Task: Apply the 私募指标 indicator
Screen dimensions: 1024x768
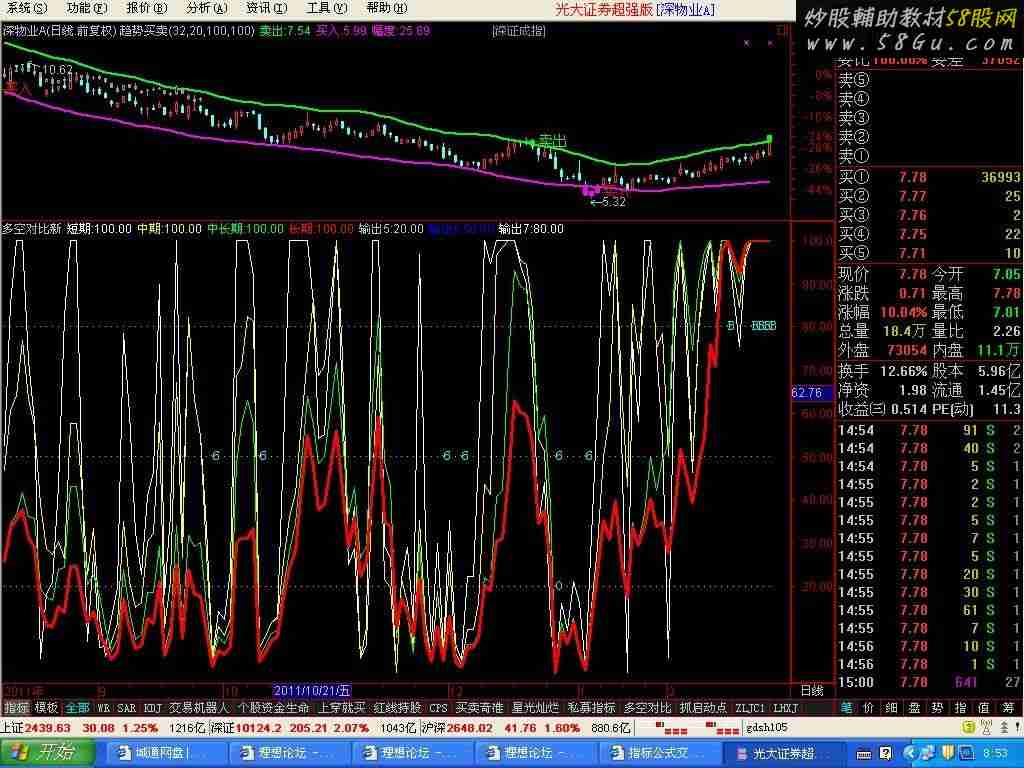Action: coord(592,707)
